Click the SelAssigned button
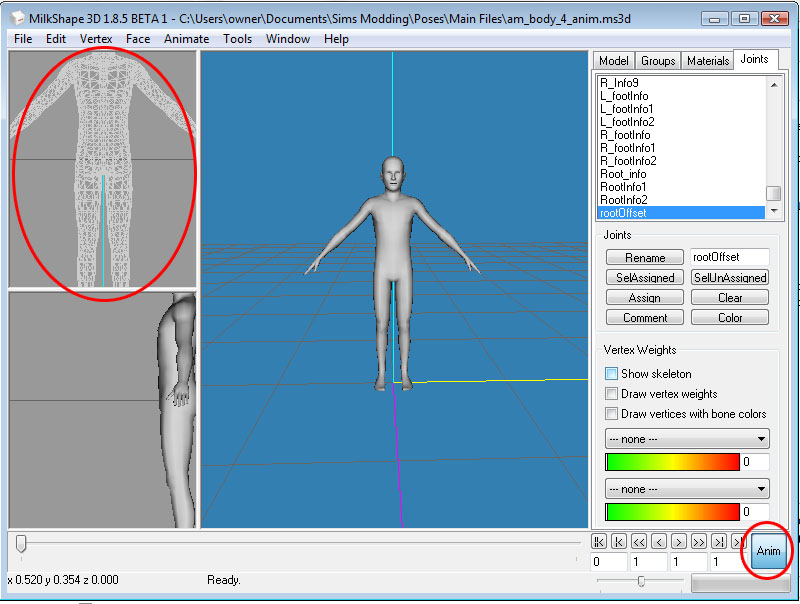Viewport: 800px width, 604px height. coord(644,278)
